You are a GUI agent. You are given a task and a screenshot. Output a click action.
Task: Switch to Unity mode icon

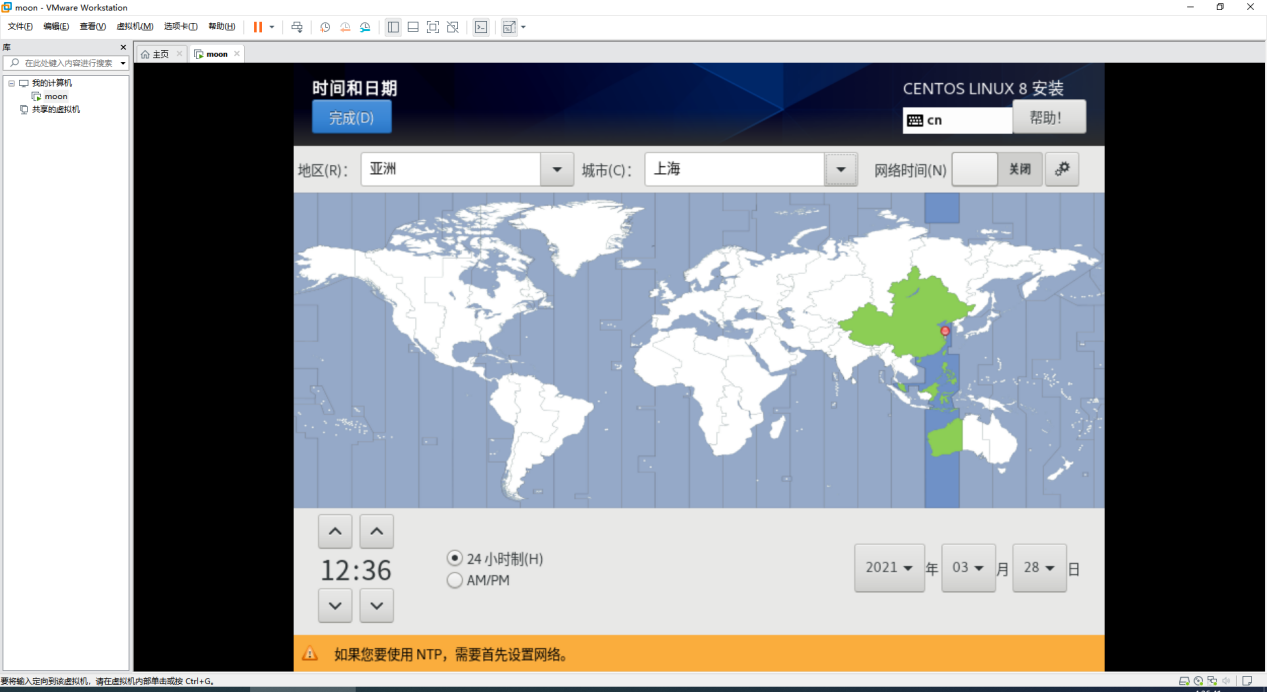453,27
